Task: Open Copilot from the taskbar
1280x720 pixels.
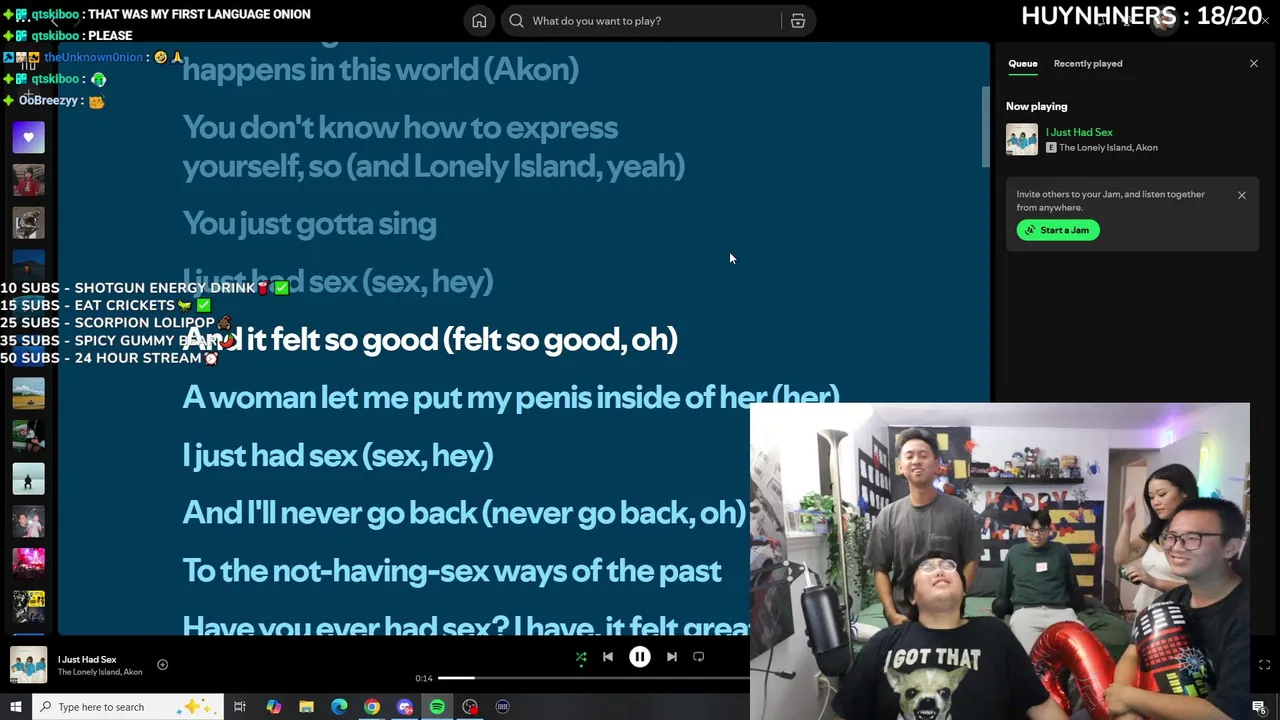Action: [x=273, y=707]
